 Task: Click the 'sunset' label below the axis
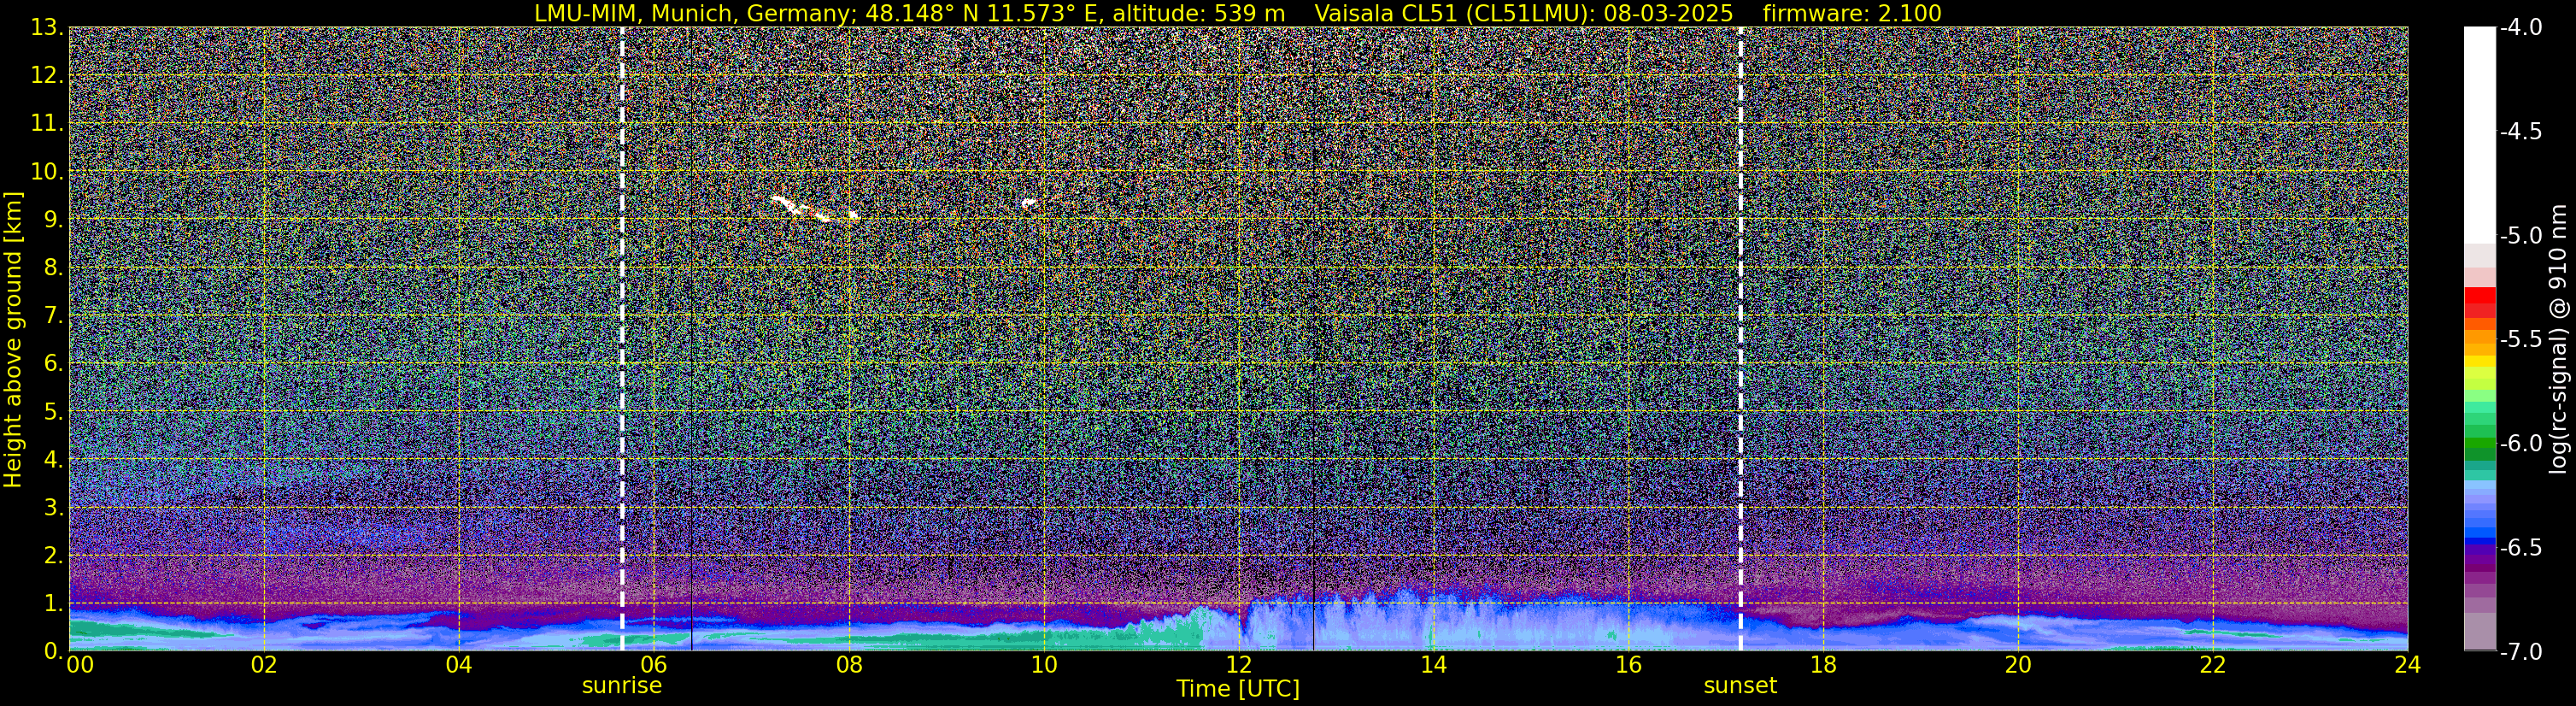(1740, 686)
